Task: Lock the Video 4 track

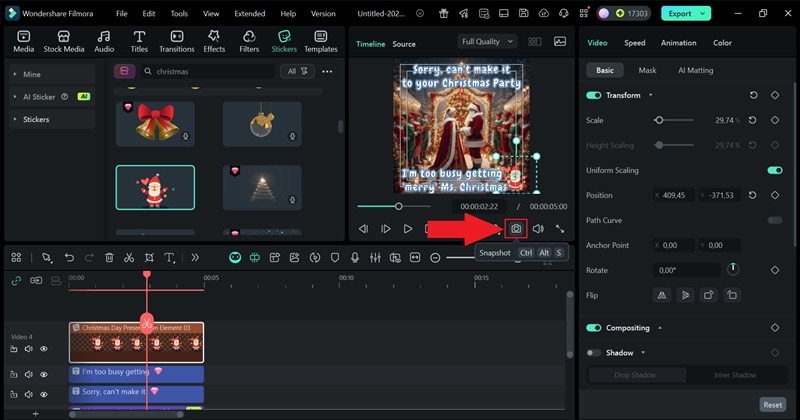Action: [14, 349]
